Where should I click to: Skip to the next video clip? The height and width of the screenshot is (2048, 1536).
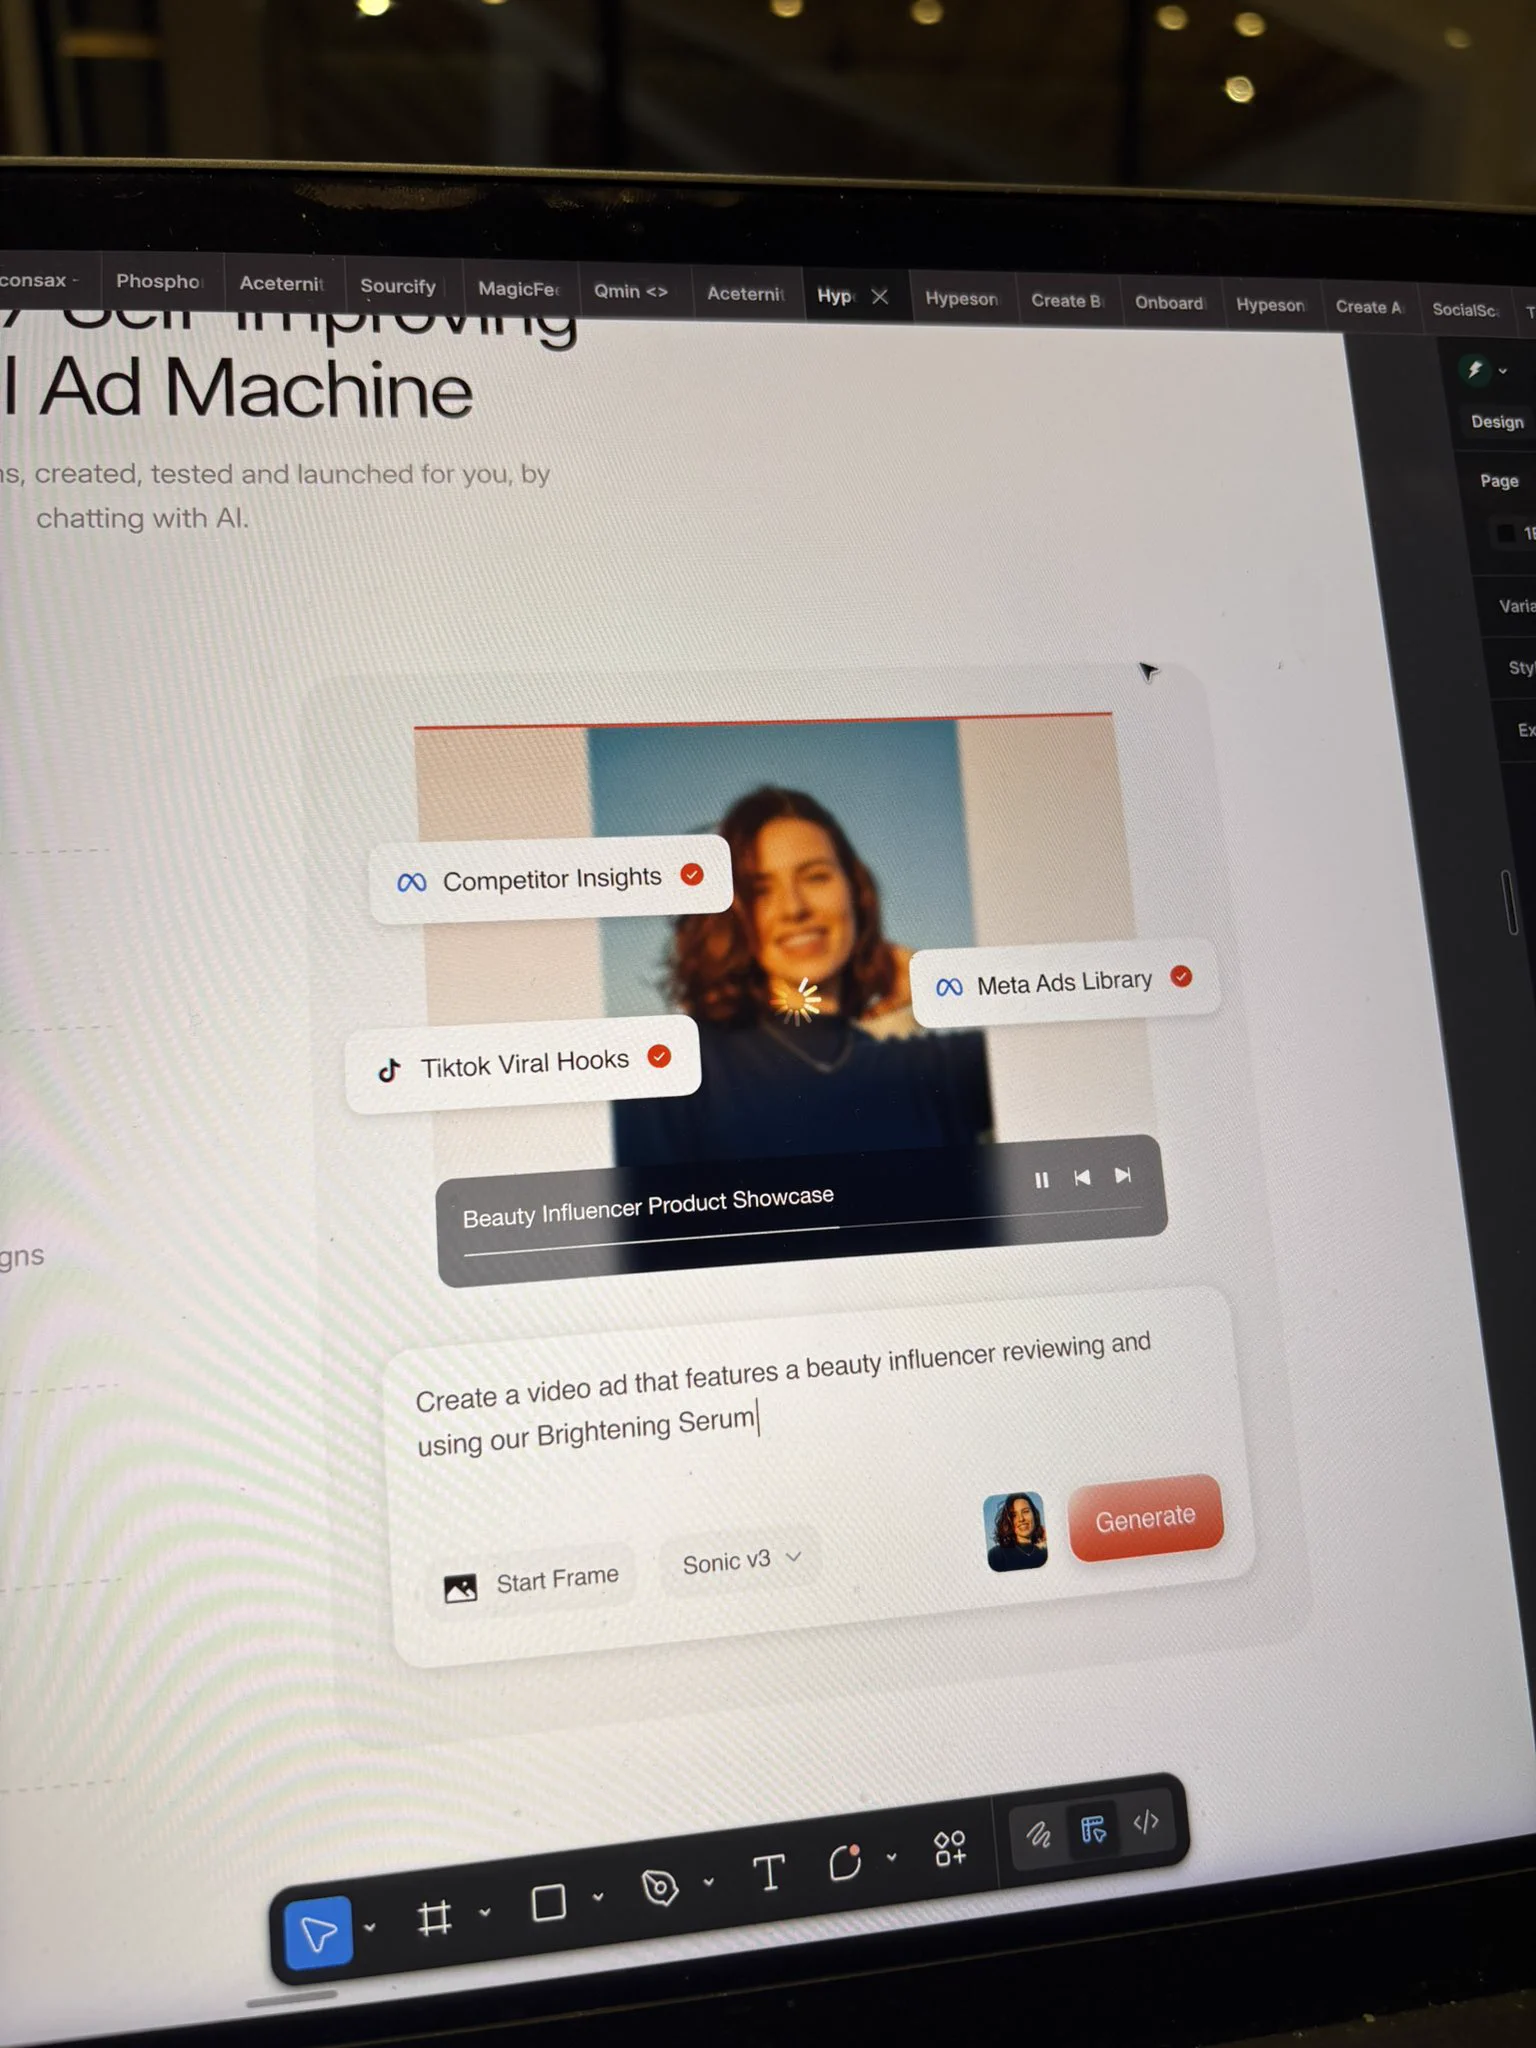coord(1123,1175)
